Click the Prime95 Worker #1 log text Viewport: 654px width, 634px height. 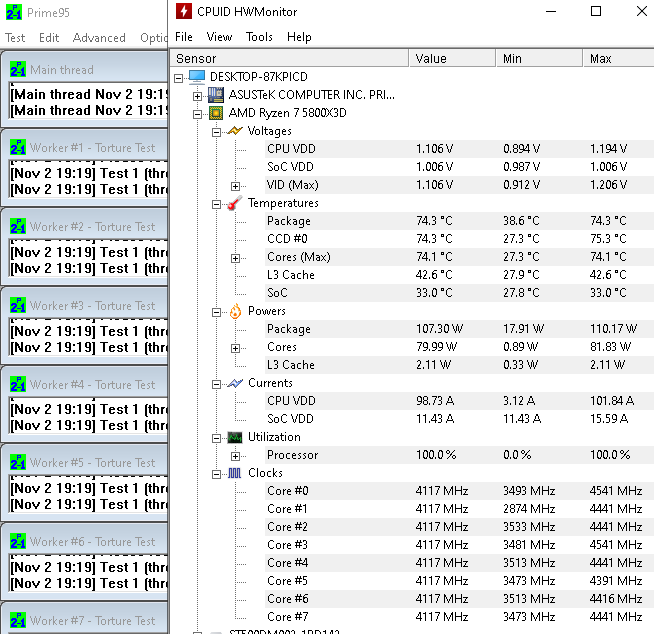[88, 181]
